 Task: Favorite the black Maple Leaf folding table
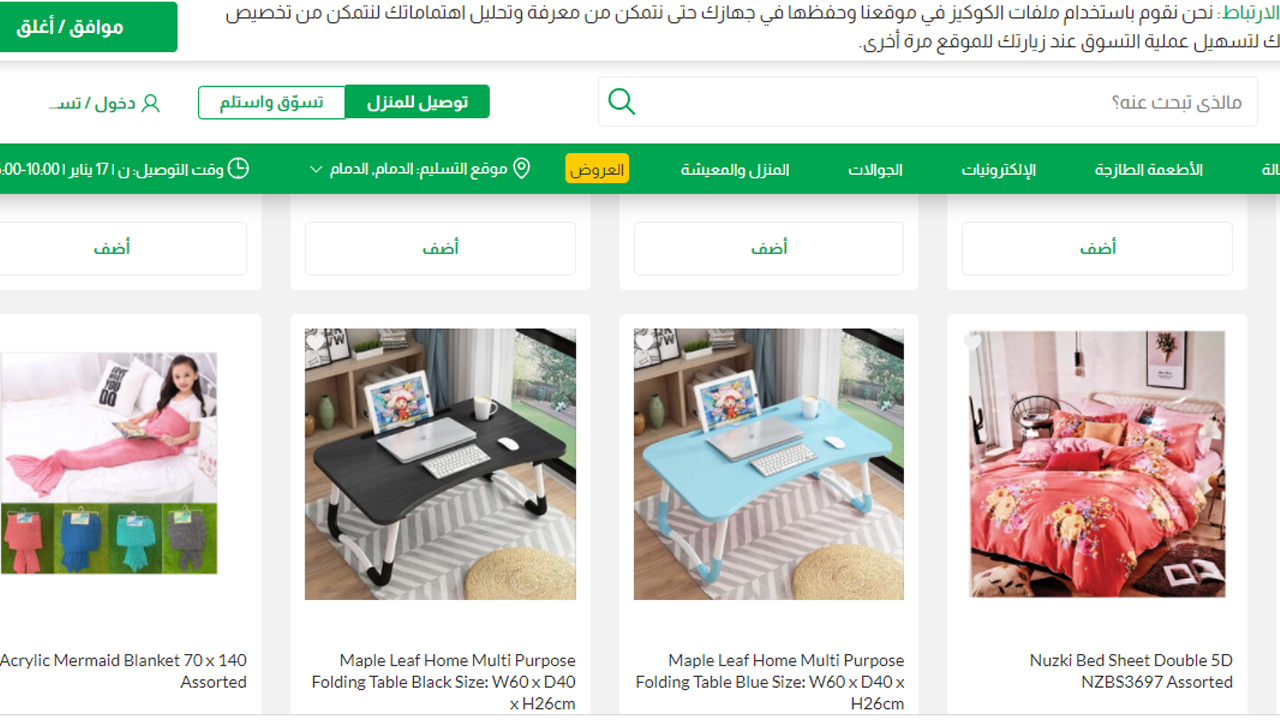pyautogui.click(x=316, y=343)
